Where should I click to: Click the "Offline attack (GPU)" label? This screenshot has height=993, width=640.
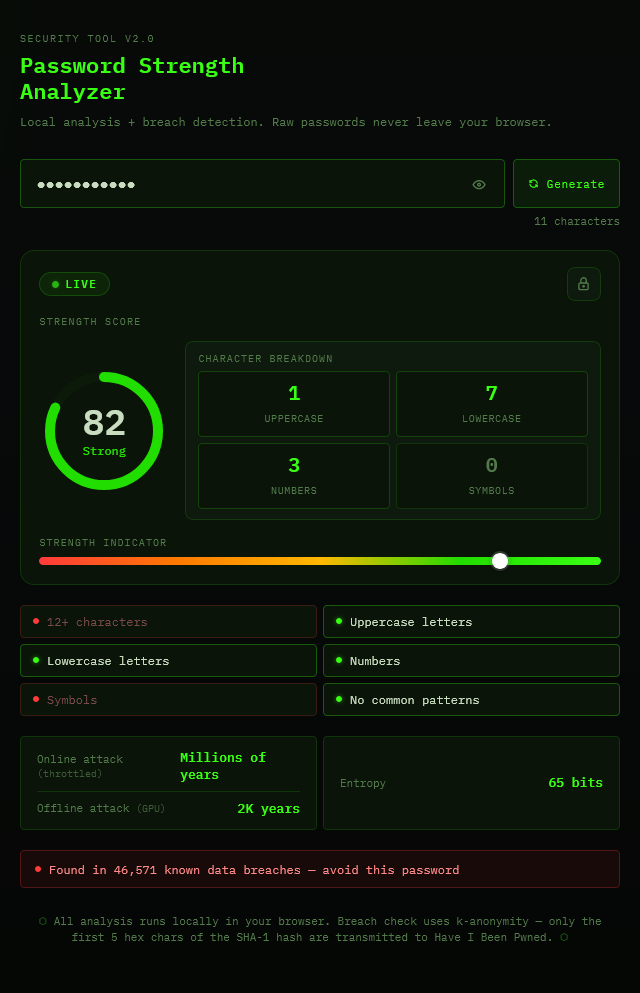click(101, 809)
